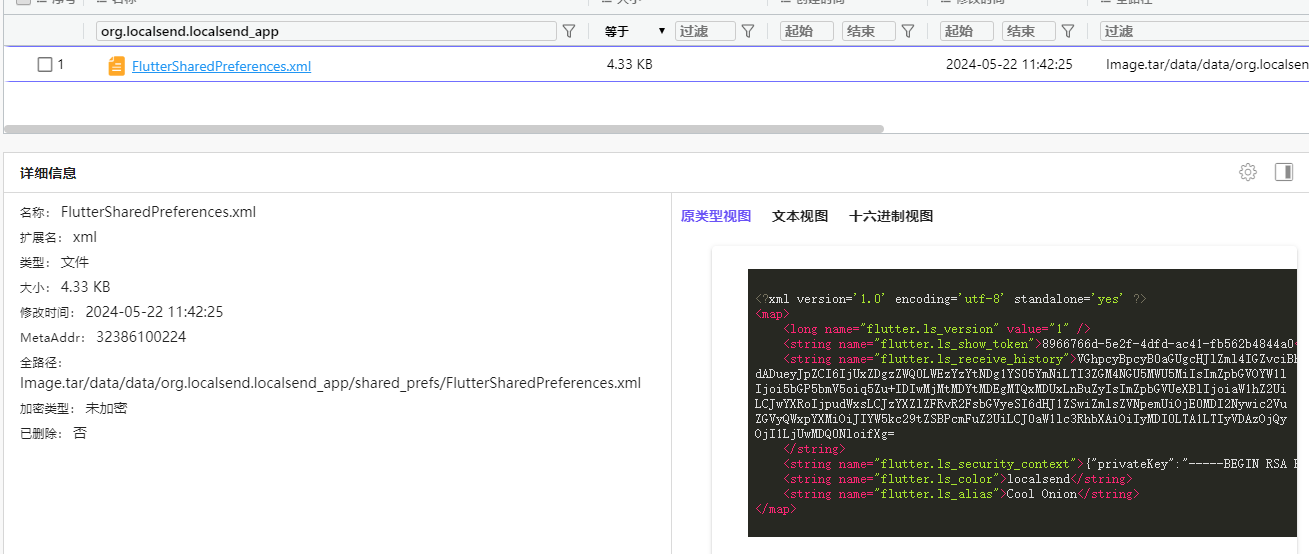Click the 加密类型 未加密 value
The width and height of the screenshot is (1309, 554).
pyautogui.click(x=106, y=408)
